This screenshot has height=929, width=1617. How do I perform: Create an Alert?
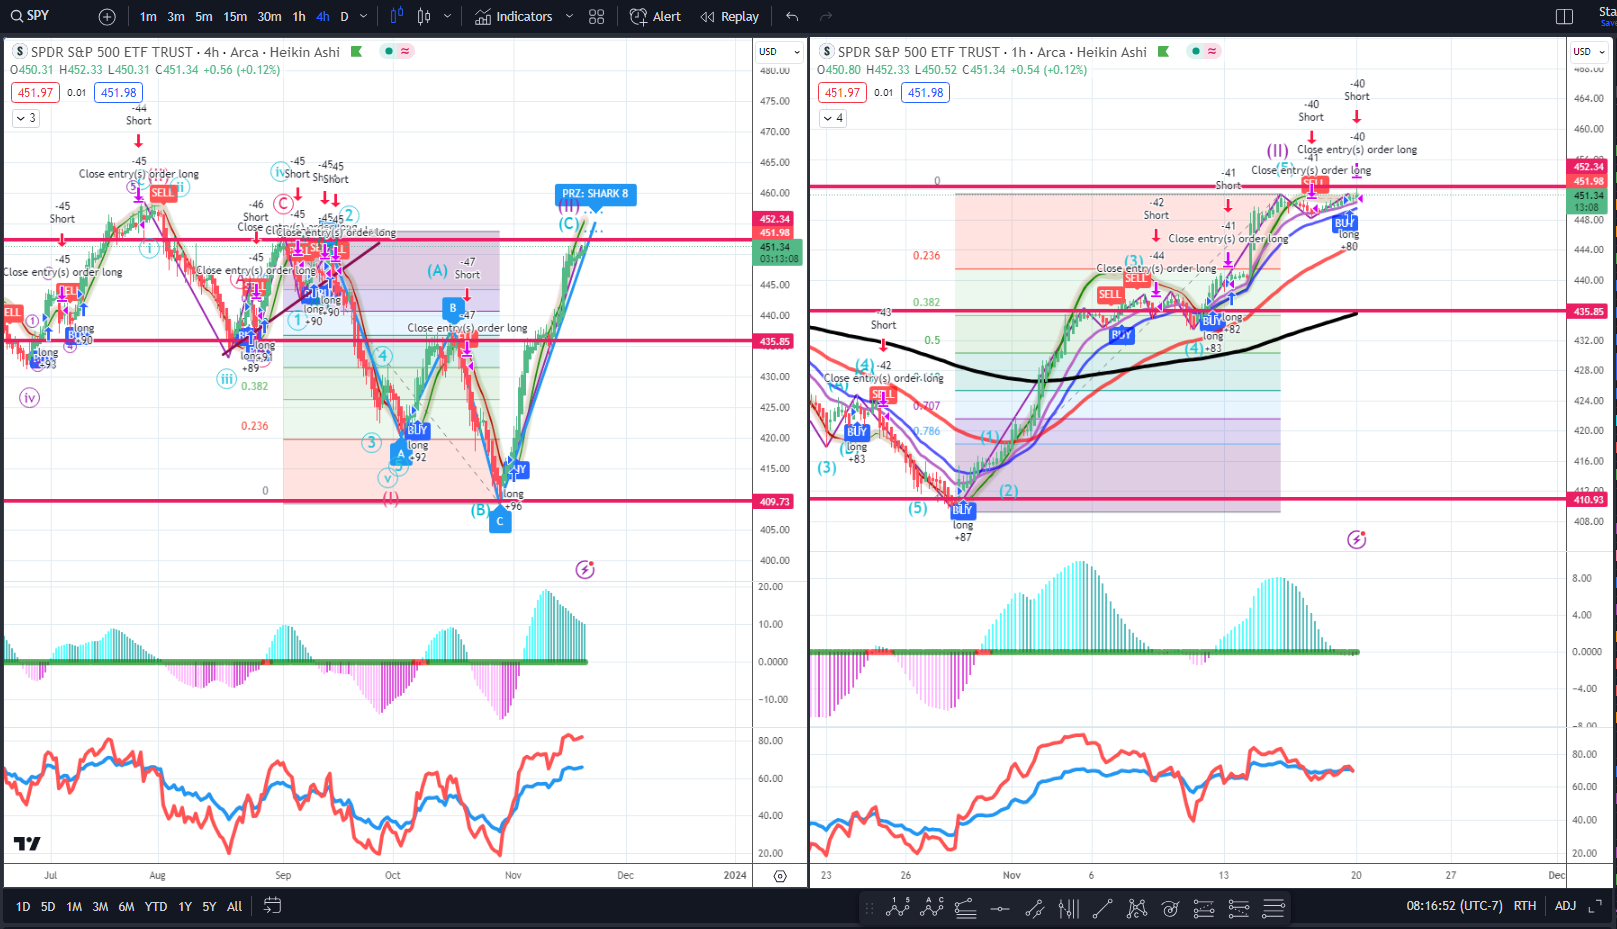pyautogui.click(x=656, y=17)
